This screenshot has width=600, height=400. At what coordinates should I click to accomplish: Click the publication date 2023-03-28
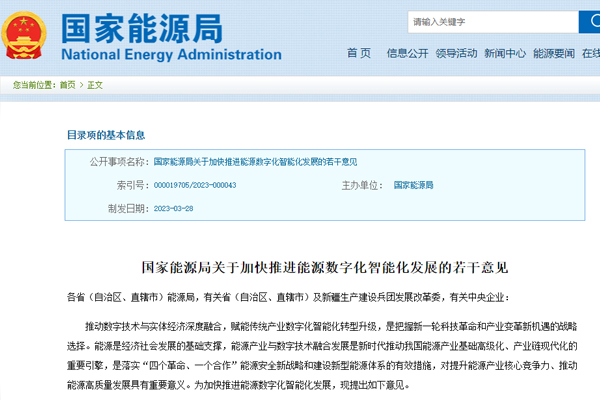pyautogui.click(x=173, y=208)
